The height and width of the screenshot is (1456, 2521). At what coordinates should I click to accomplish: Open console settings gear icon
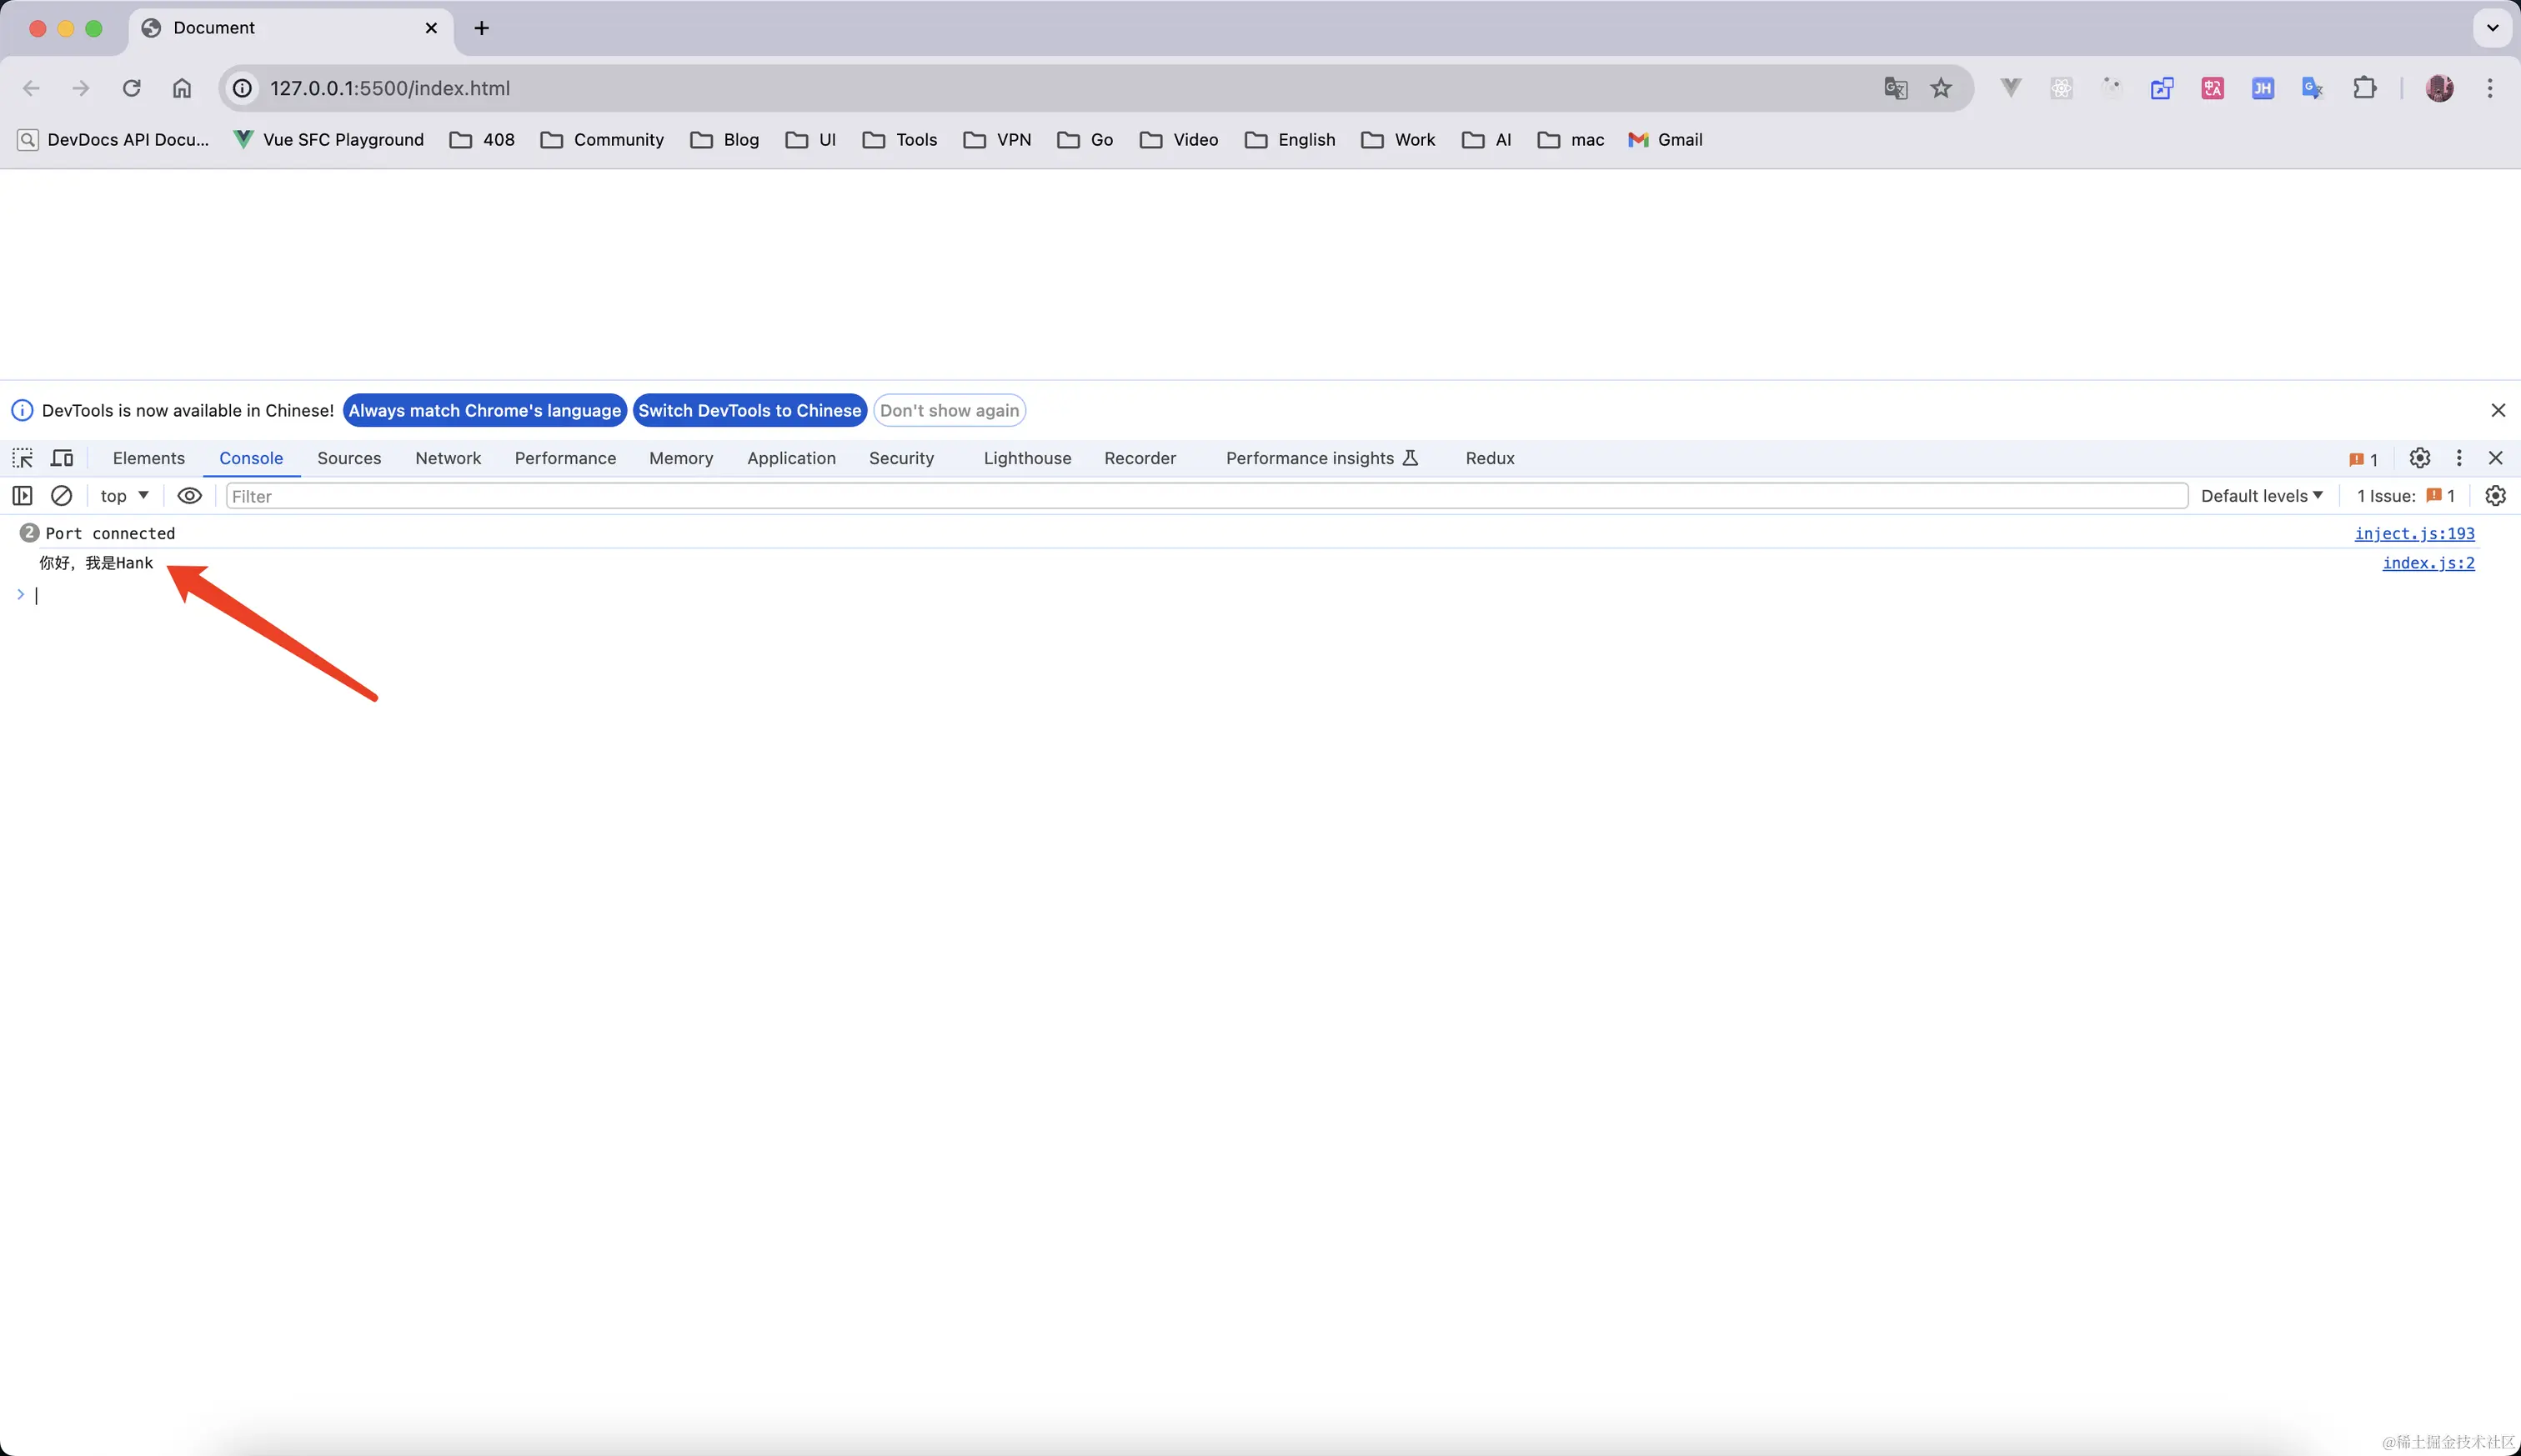2495,496
